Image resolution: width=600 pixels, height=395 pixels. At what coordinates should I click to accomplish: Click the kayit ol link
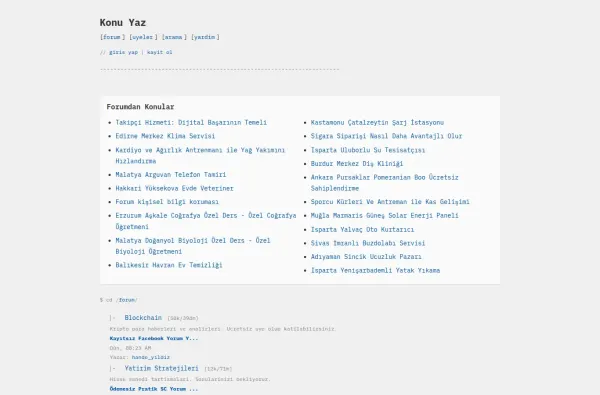pyautogui.click(x=160, y=52)
